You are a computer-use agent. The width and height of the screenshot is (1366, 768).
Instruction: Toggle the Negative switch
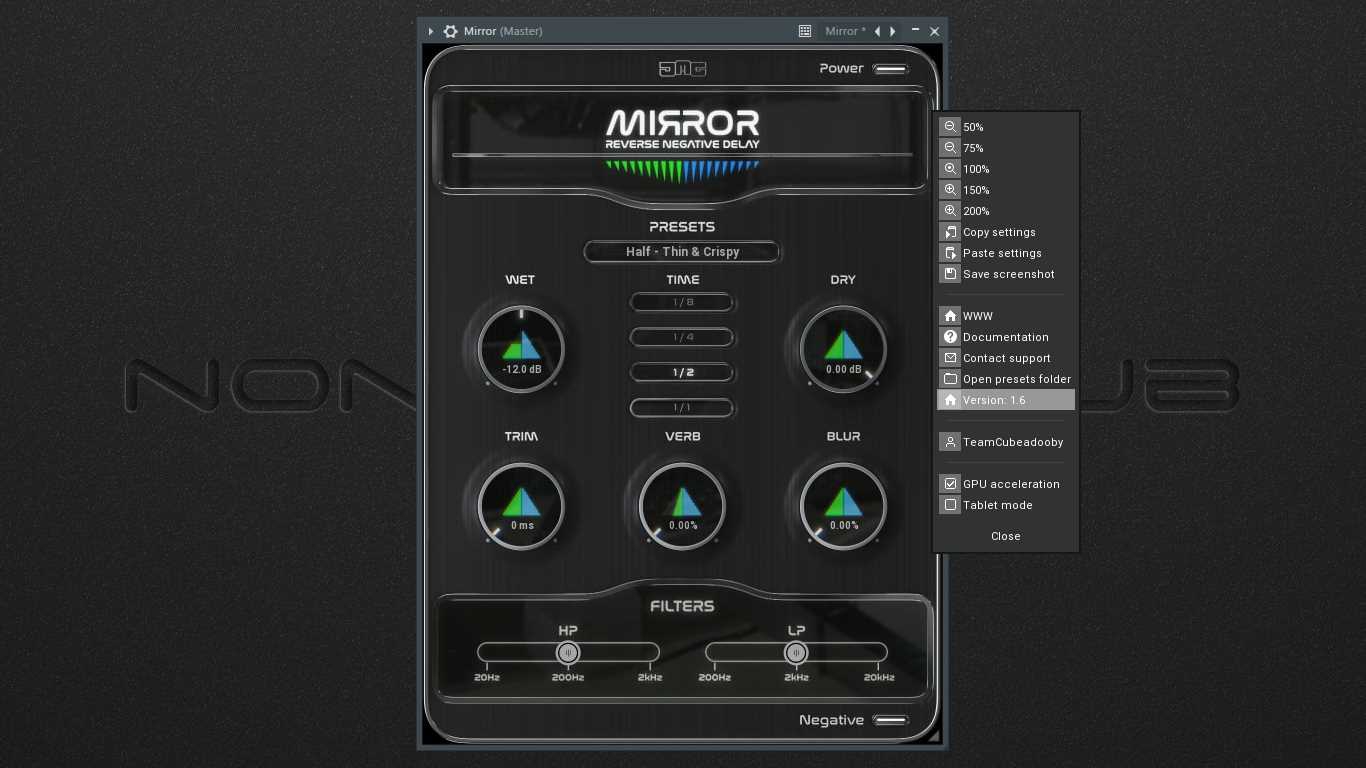890,720
